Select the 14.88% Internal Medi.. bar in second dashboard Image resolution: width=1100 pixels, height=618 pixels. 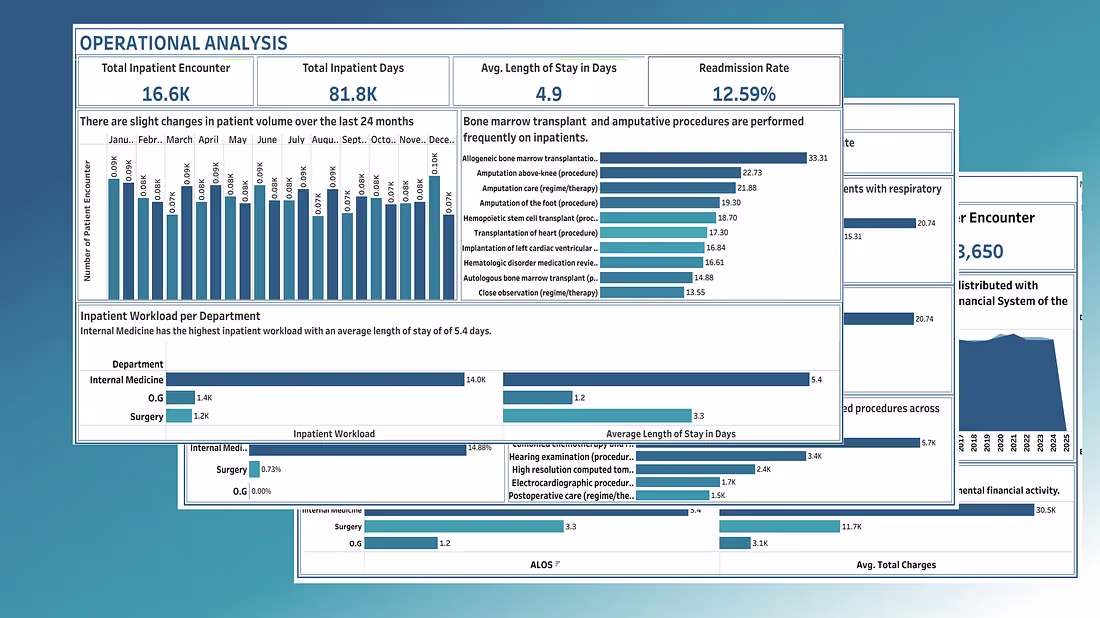[x=358, y=449]
